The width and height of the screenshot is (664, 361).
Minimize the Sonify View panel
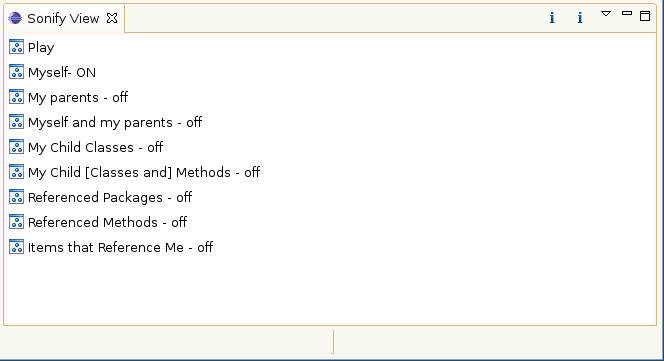pyautogui.click(x=627, y=14)
